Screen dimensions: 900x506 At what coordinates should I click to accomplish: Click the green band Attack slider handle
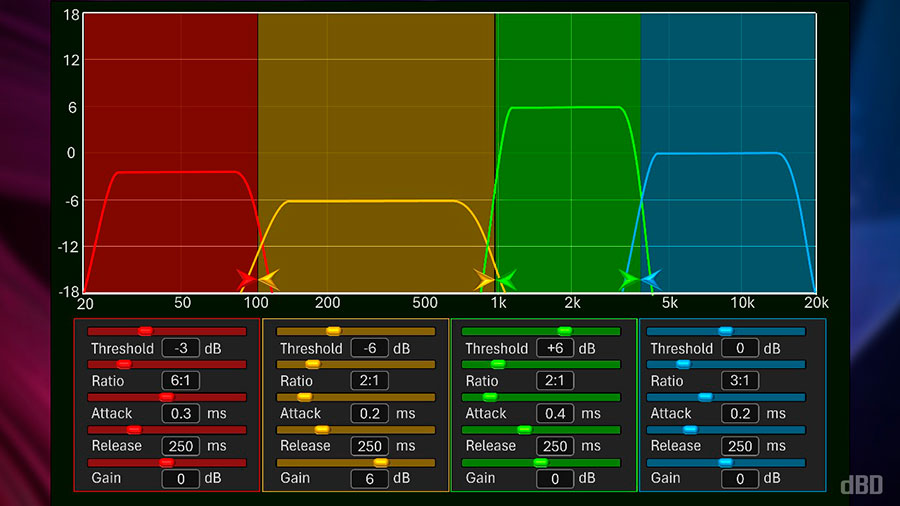(x=490, y=397)
